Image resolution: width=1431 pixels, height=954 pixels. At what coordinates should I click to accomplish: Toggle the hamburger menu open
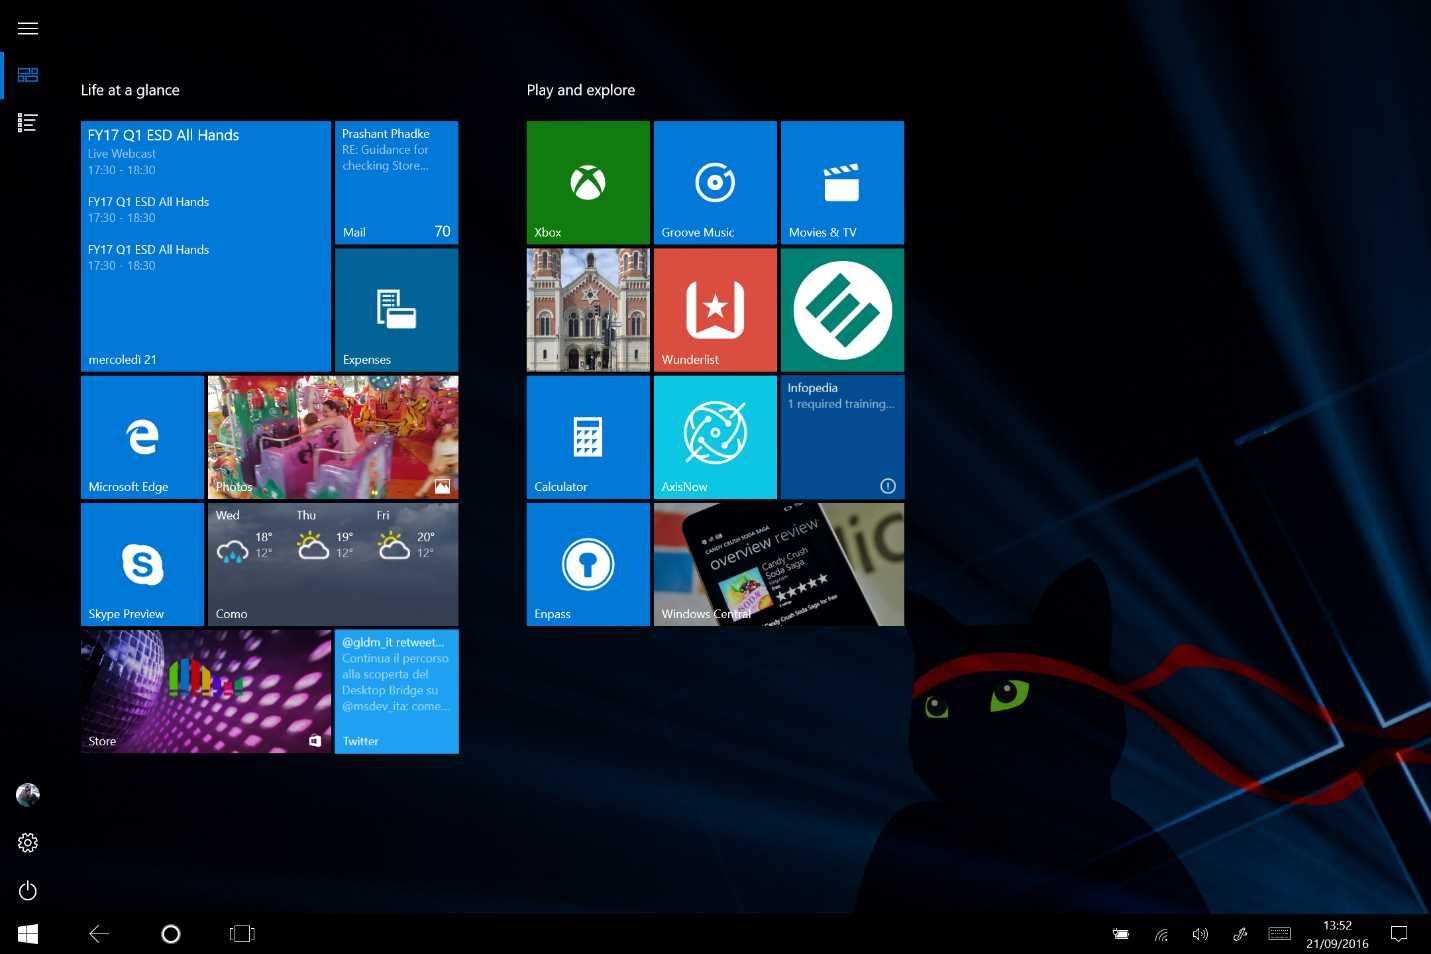pyautogui.click(x=27, y=28)
